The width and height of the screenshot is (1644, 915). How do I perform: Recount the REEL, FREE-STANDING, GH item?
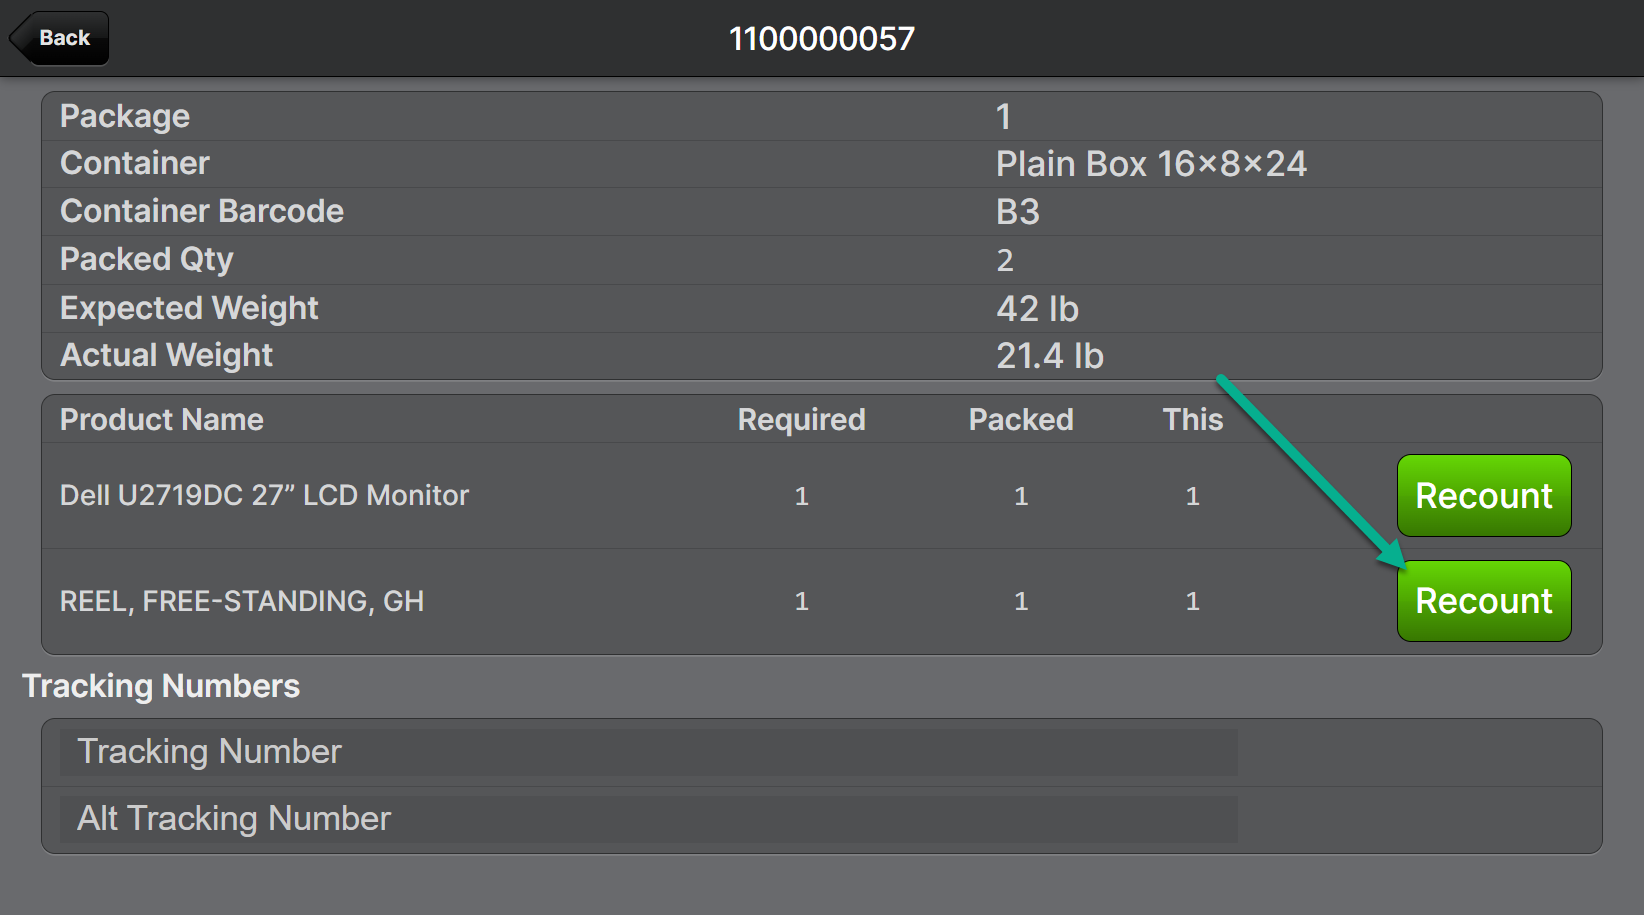coord(1483,601)
